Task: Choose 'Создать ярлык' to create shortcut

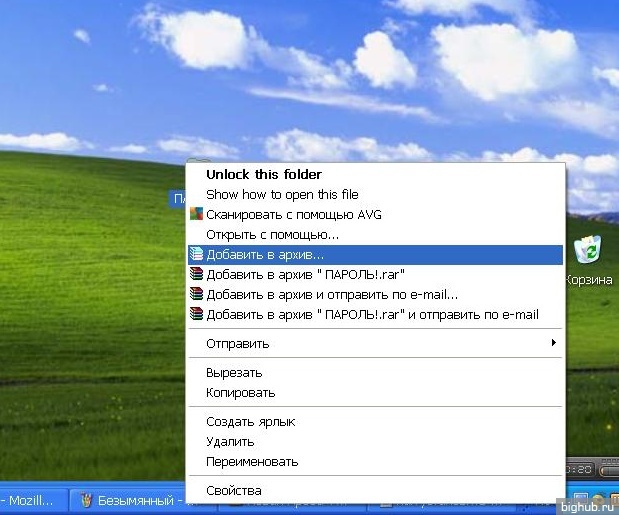Action: point(250,422)
